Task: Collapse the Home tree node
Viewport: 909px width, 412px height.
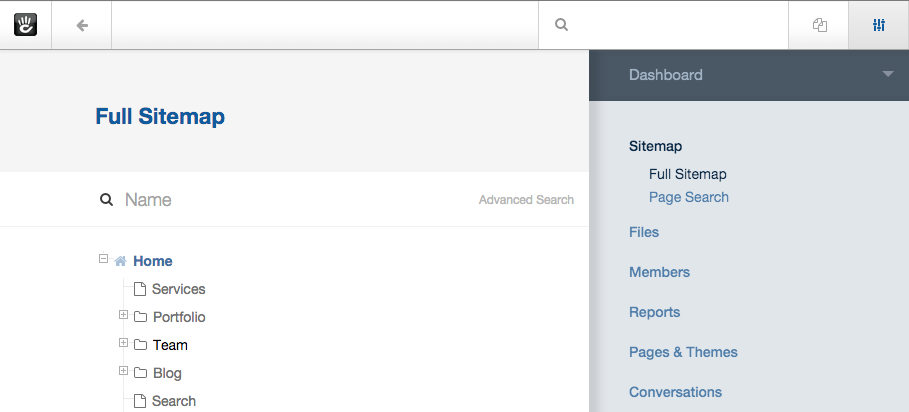Action: pos(103,258)
